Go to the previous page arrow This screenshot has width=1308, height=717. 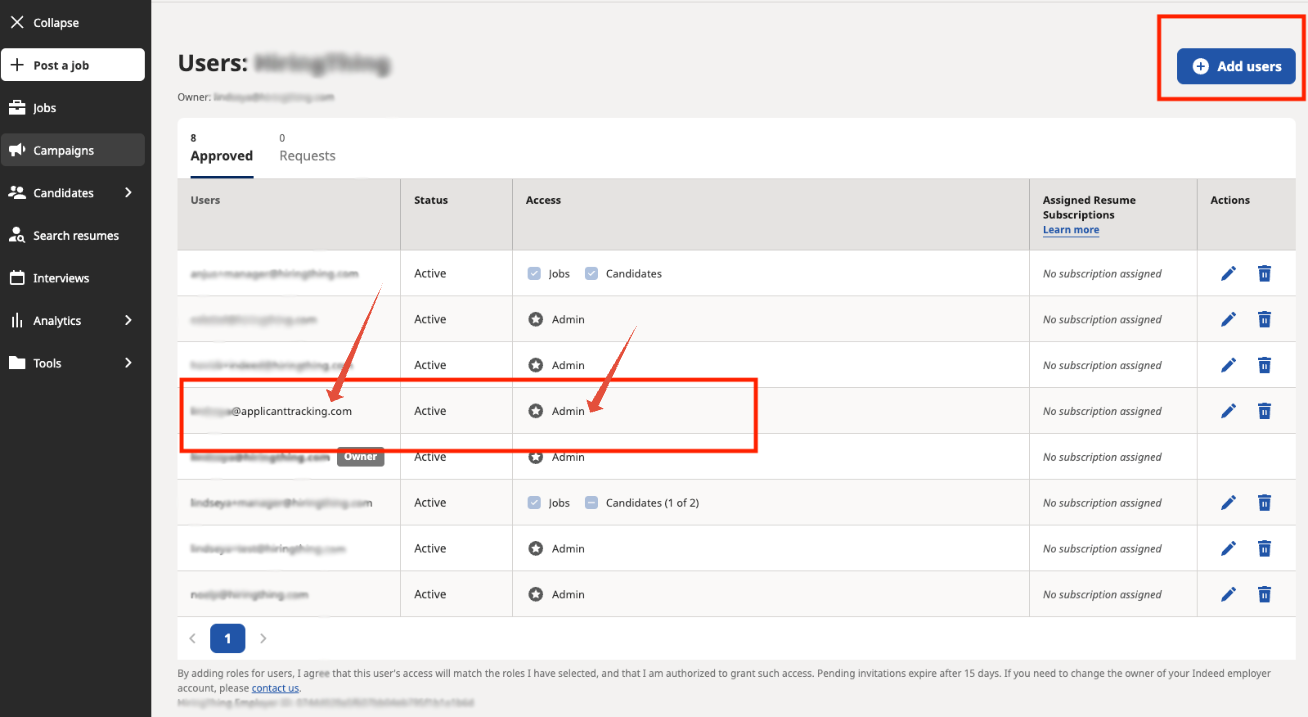tap(192, 638)
